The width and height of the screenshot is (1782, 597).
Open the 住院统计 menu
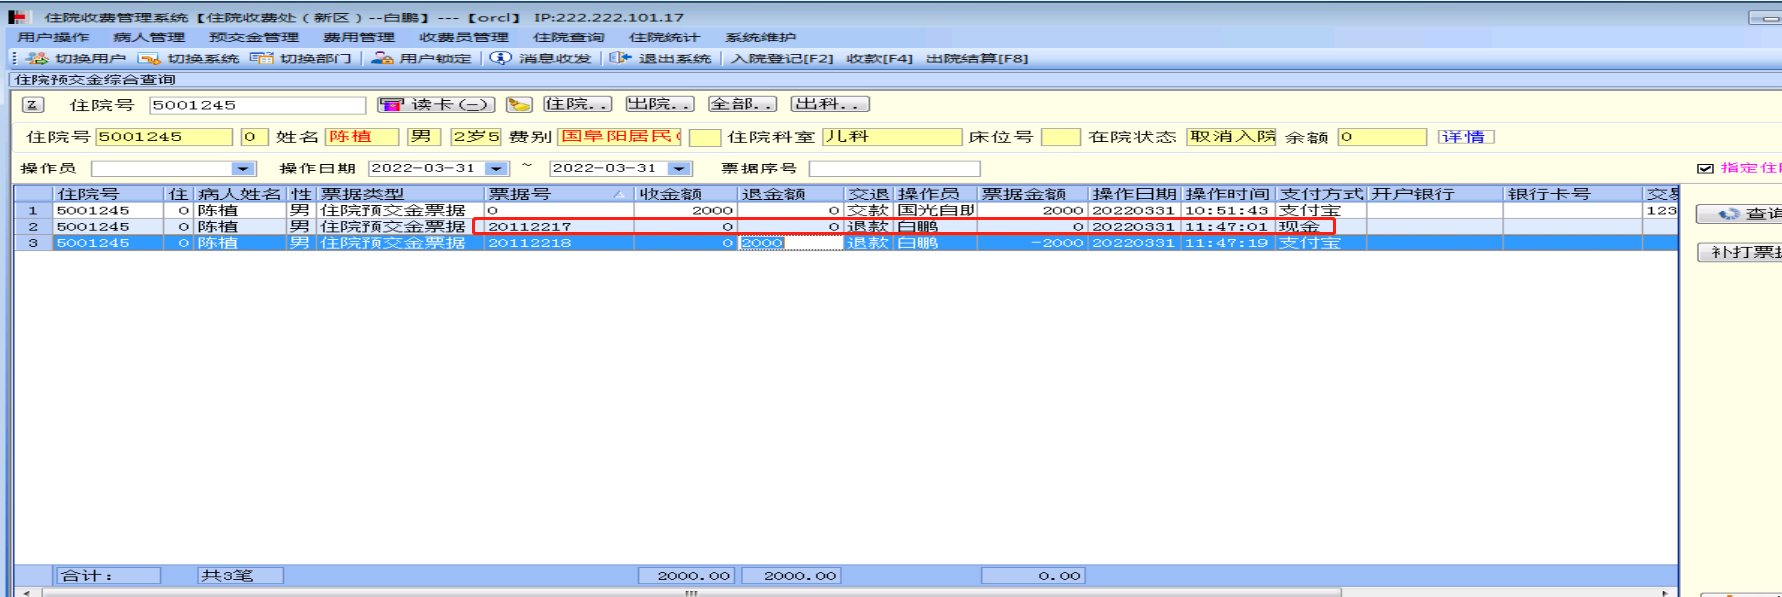pos(664,37)
